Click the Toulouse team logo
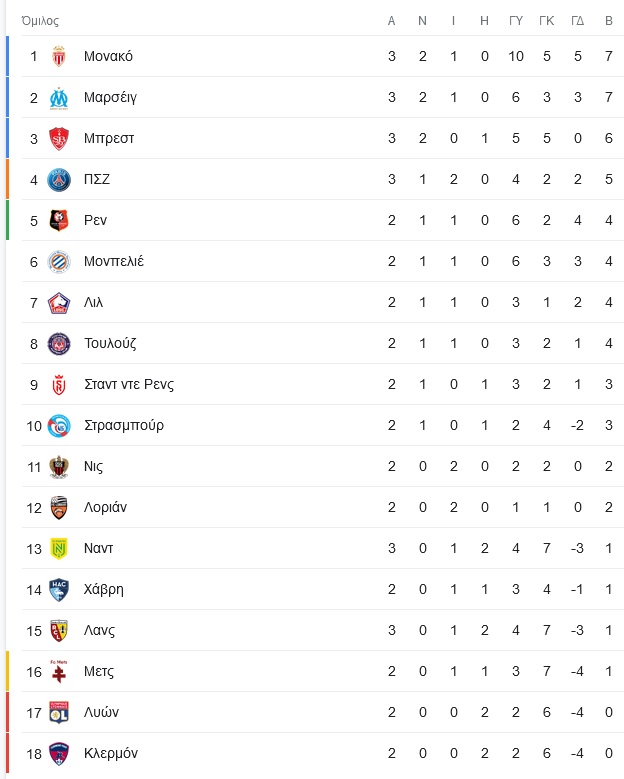 tap(59, 343)
